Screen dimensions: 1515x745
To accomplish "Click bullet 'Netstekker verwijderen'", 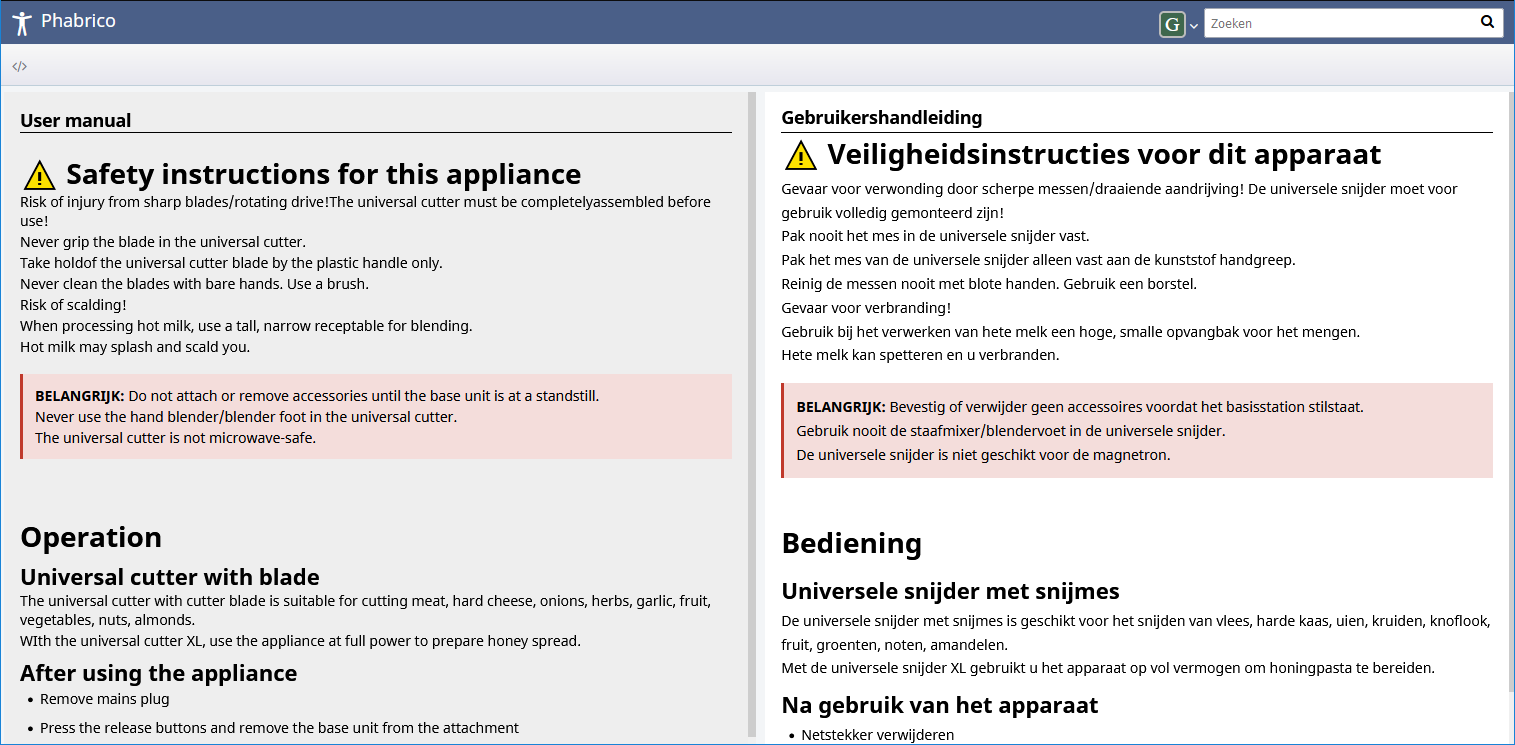I will point(878,735).
